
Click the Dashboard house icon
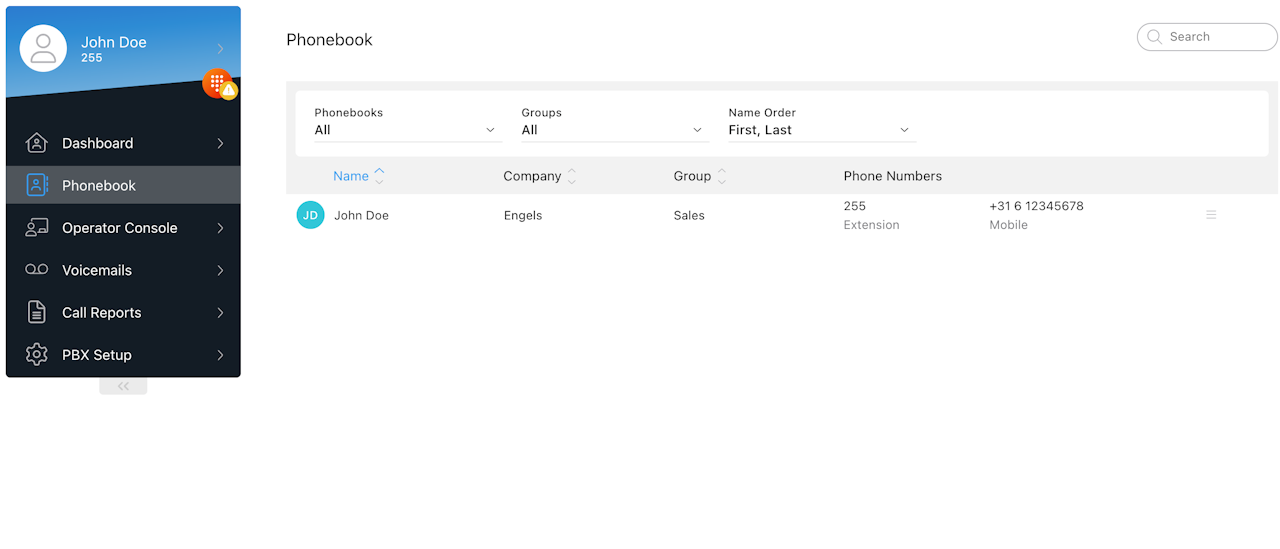click(x=36, y=143)
